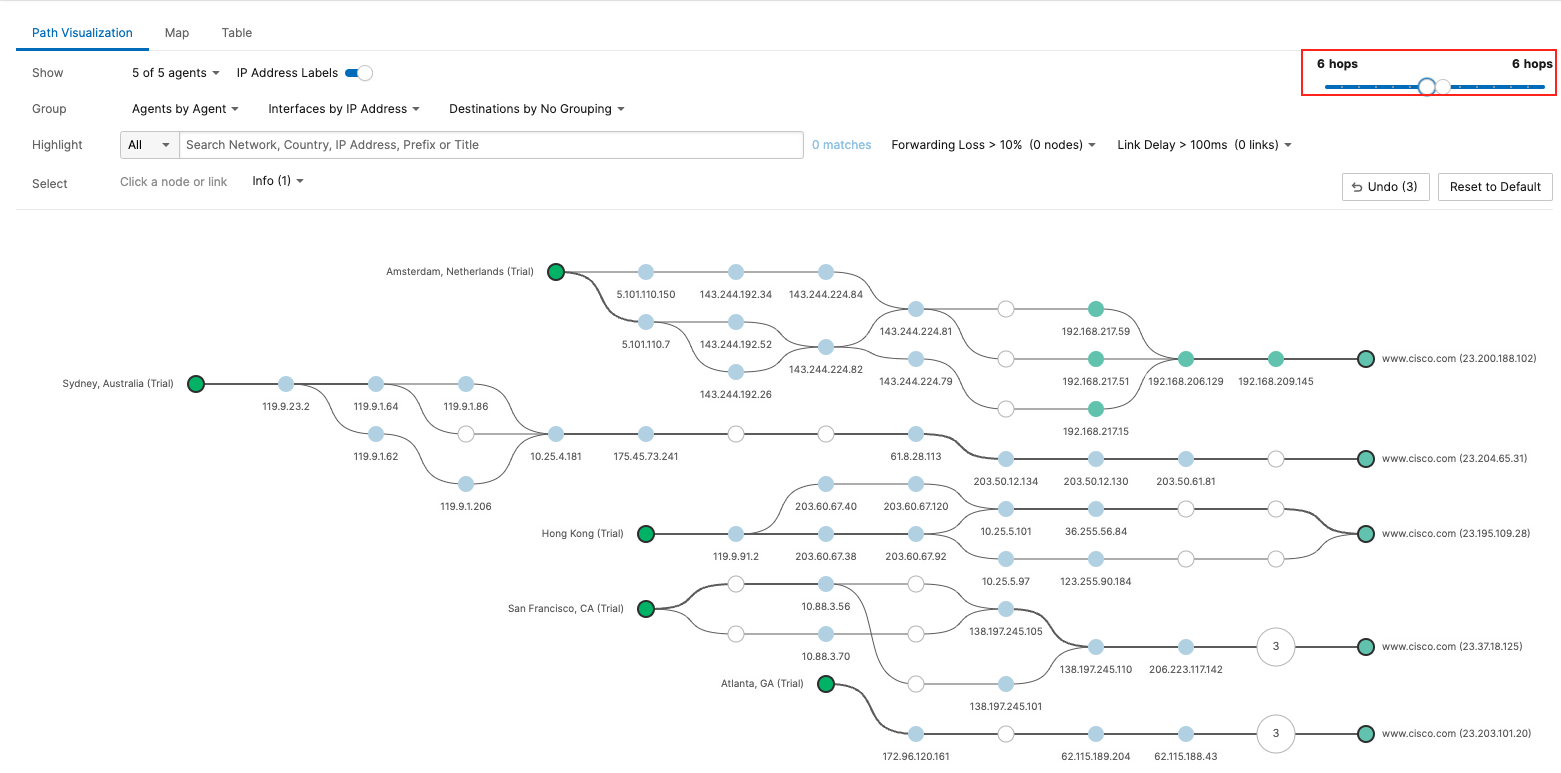
Task: Toggle the IP Address Labels switch
Action: (x=358, y=73)
